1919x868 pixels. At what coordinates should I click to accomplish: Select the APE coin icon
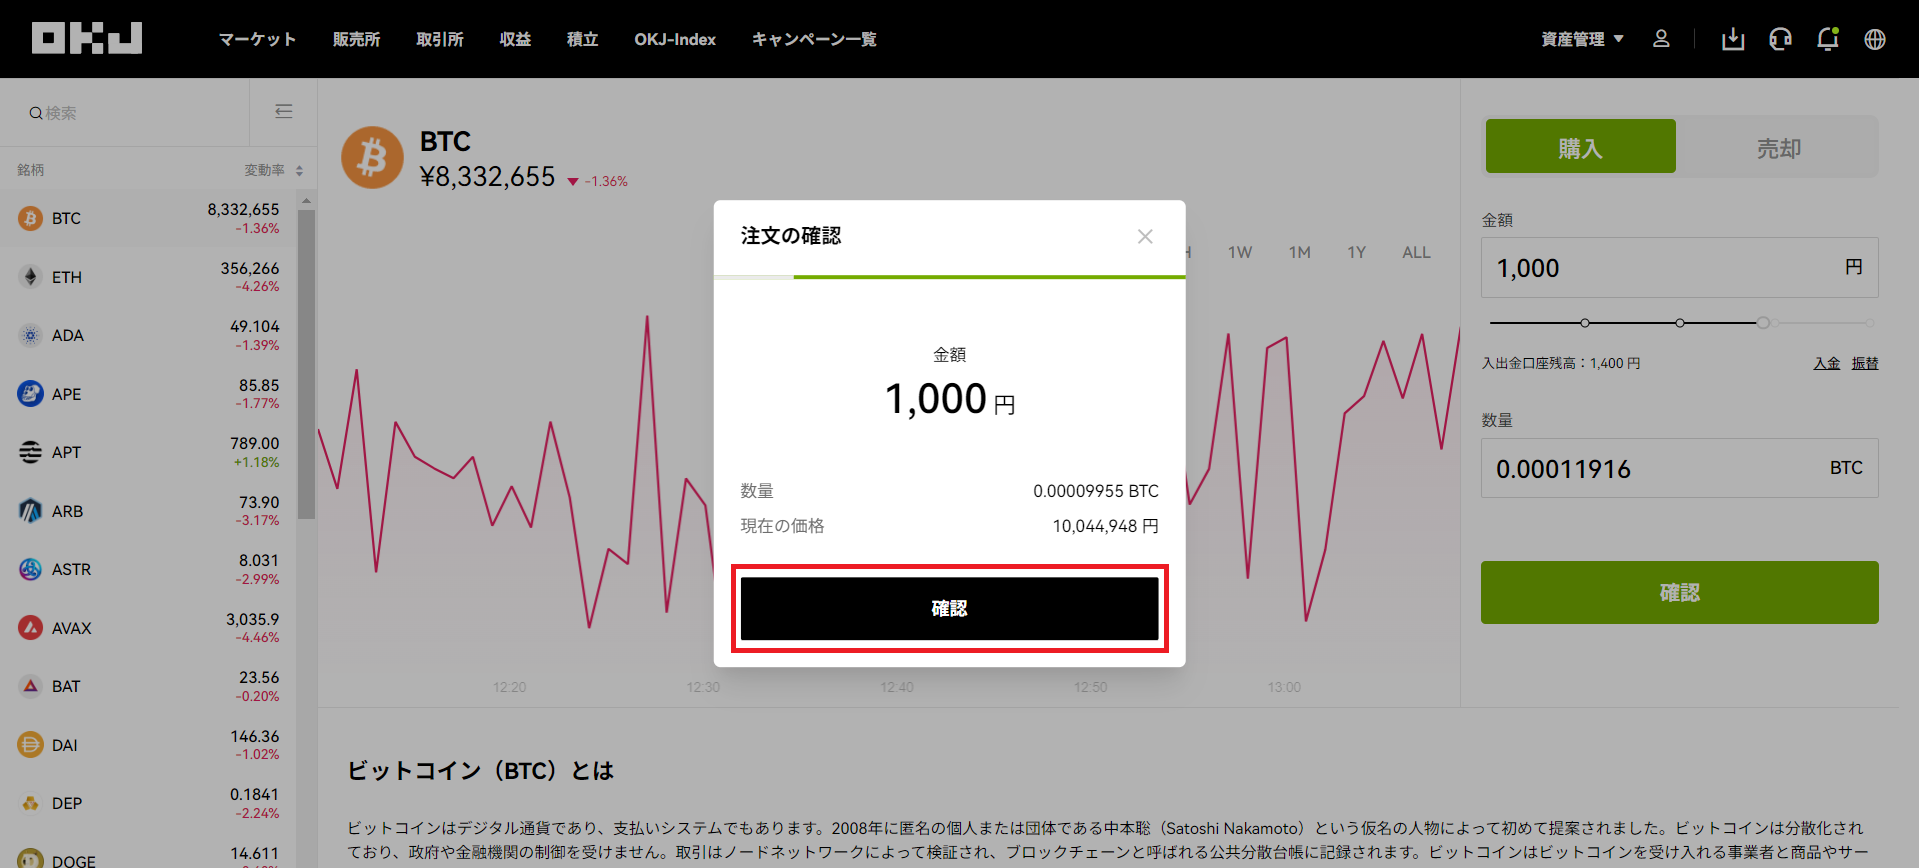click(x=30, y=394)
